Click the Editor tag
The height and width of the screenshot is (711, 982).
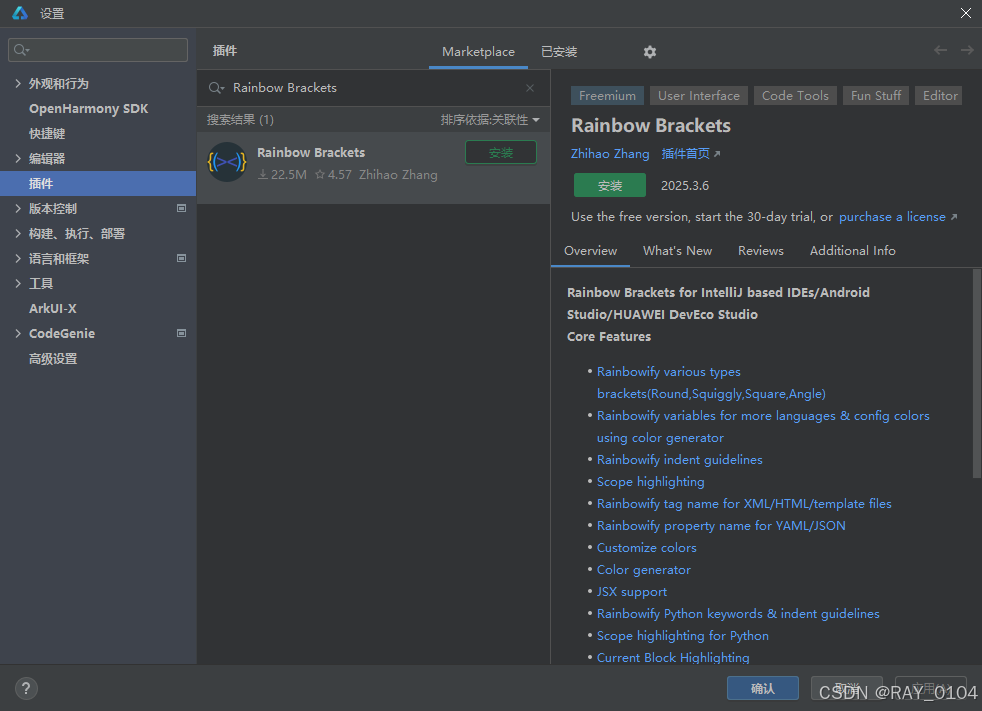click(x=940, y=96)
